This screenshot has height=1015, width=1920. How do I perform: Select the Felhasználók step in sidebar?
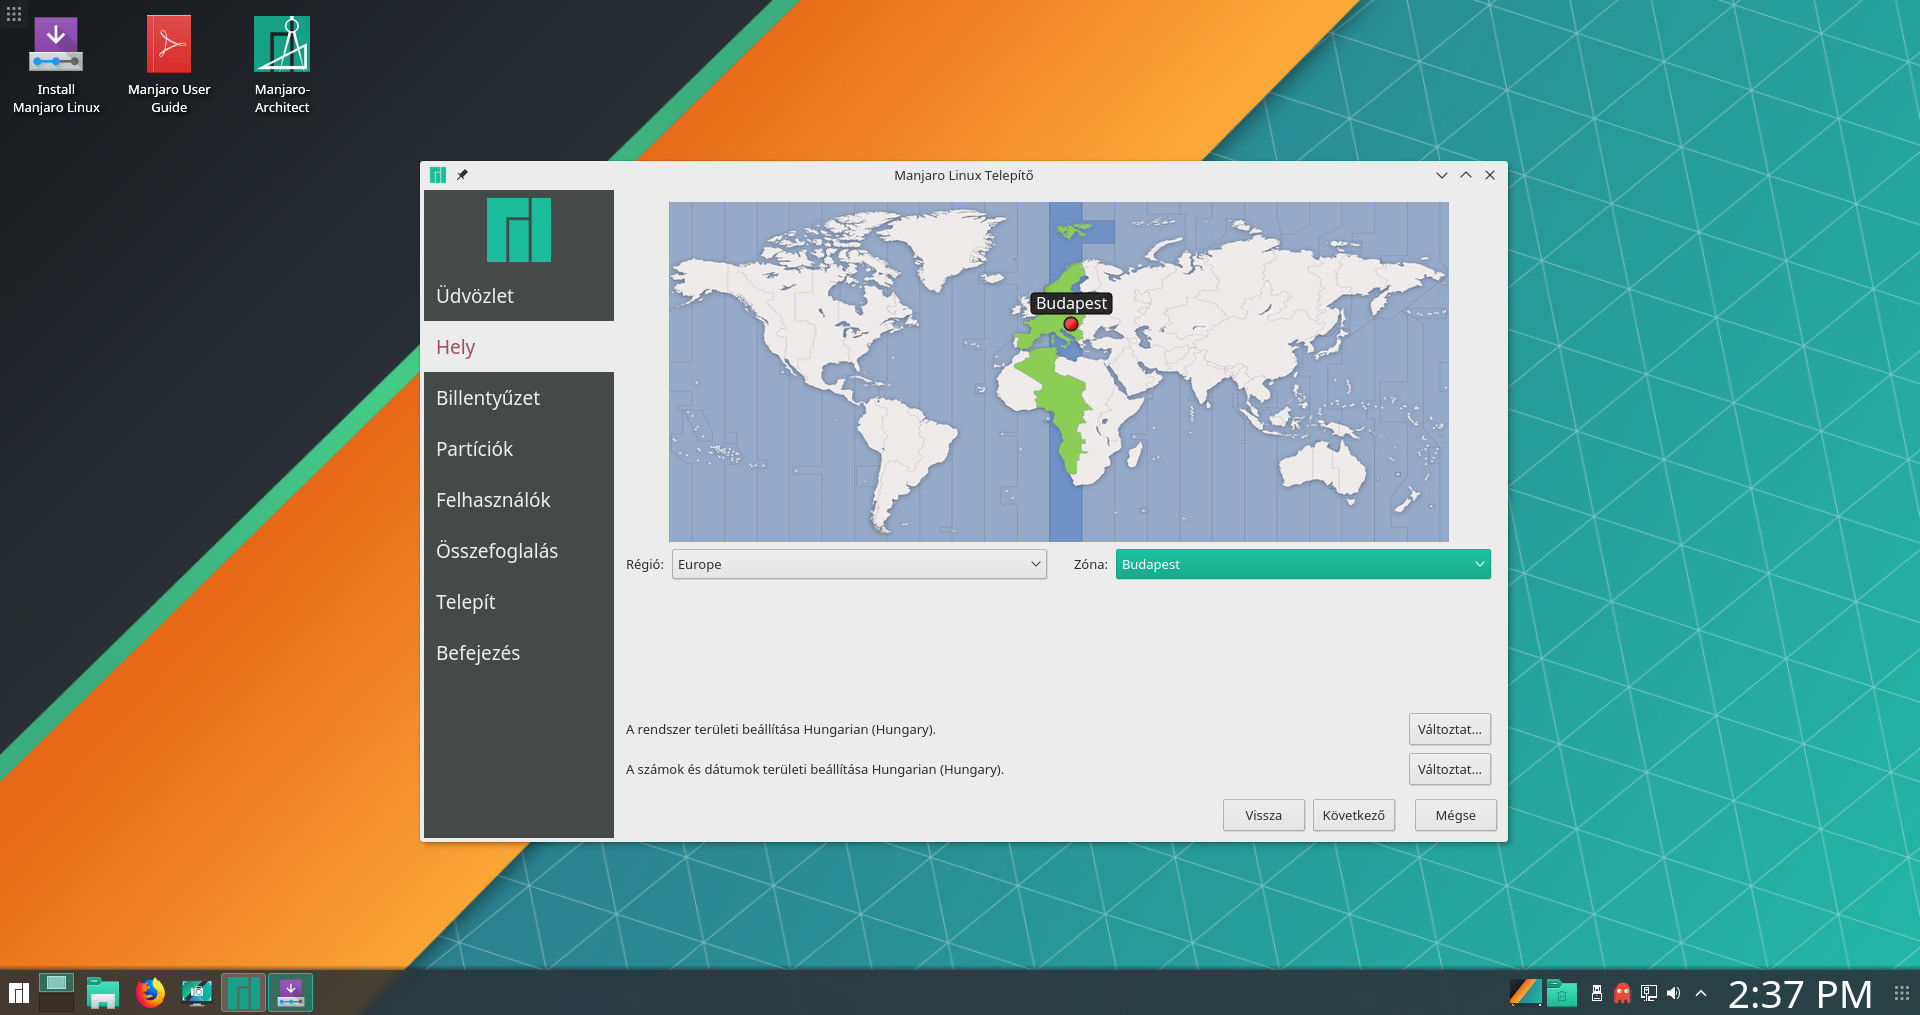[x=519, y=500]
